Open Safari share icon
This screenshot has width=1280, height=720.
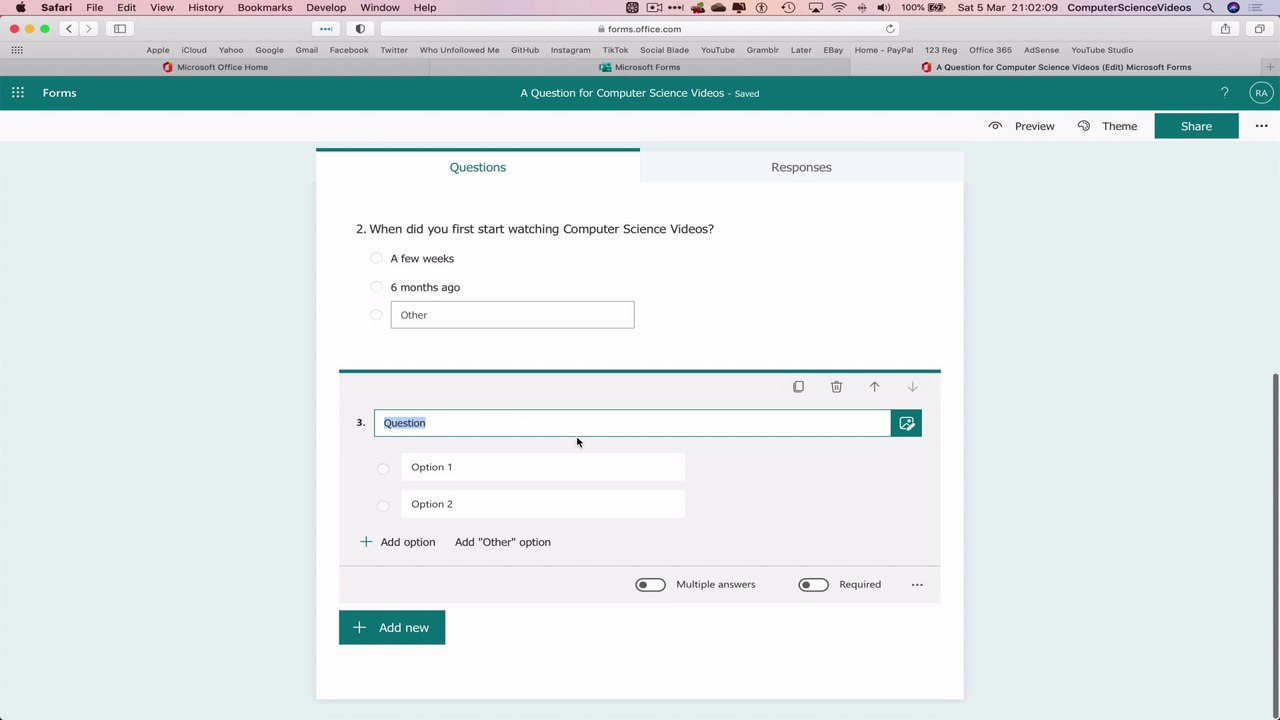click(x=1225, y=29)
